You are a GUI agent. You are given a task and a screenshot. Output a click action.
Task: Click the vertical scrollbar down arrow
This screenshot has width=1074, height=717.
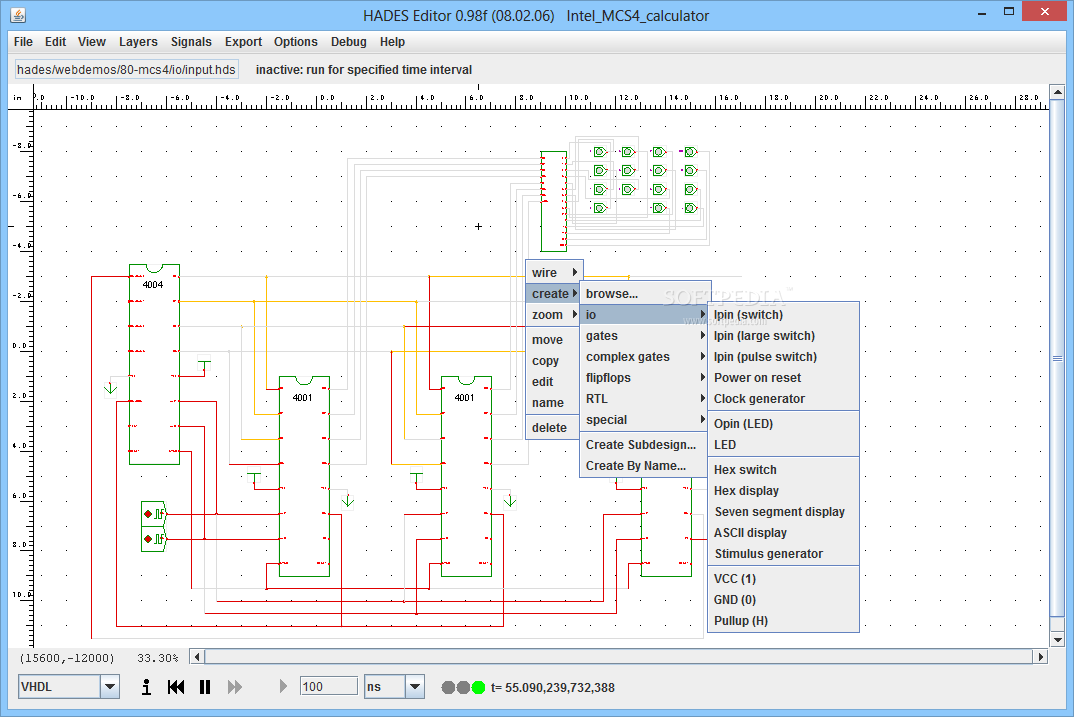(x=1058, y=640)
